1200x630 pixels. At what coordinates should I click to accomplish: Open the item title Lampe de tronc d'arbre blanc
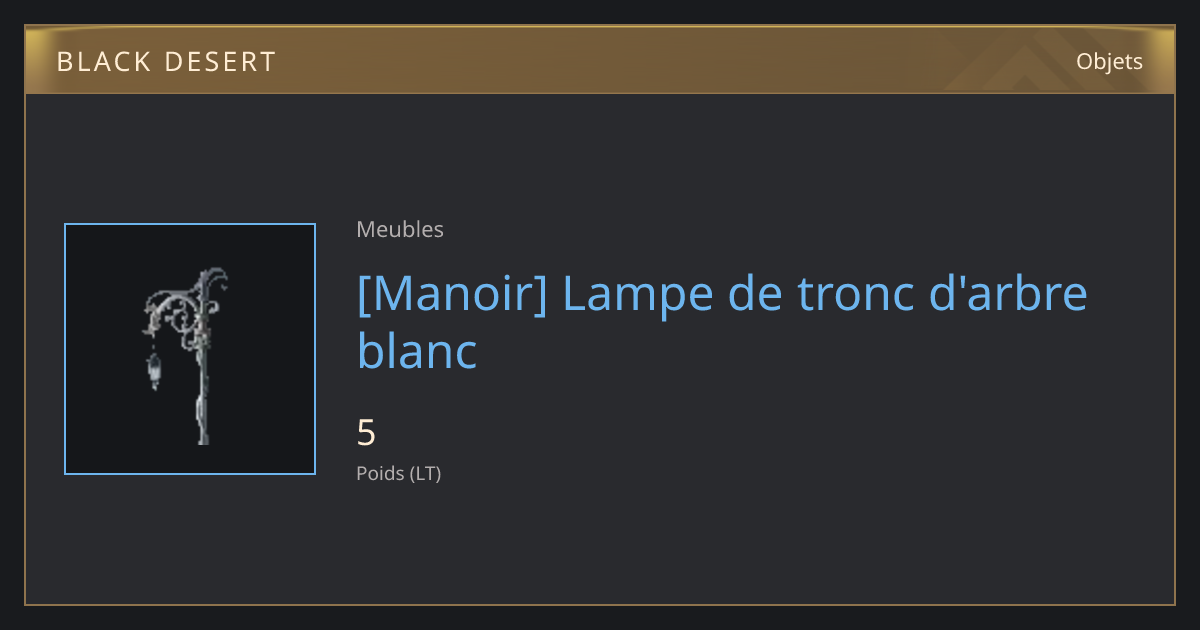click(x=722, y=322)
